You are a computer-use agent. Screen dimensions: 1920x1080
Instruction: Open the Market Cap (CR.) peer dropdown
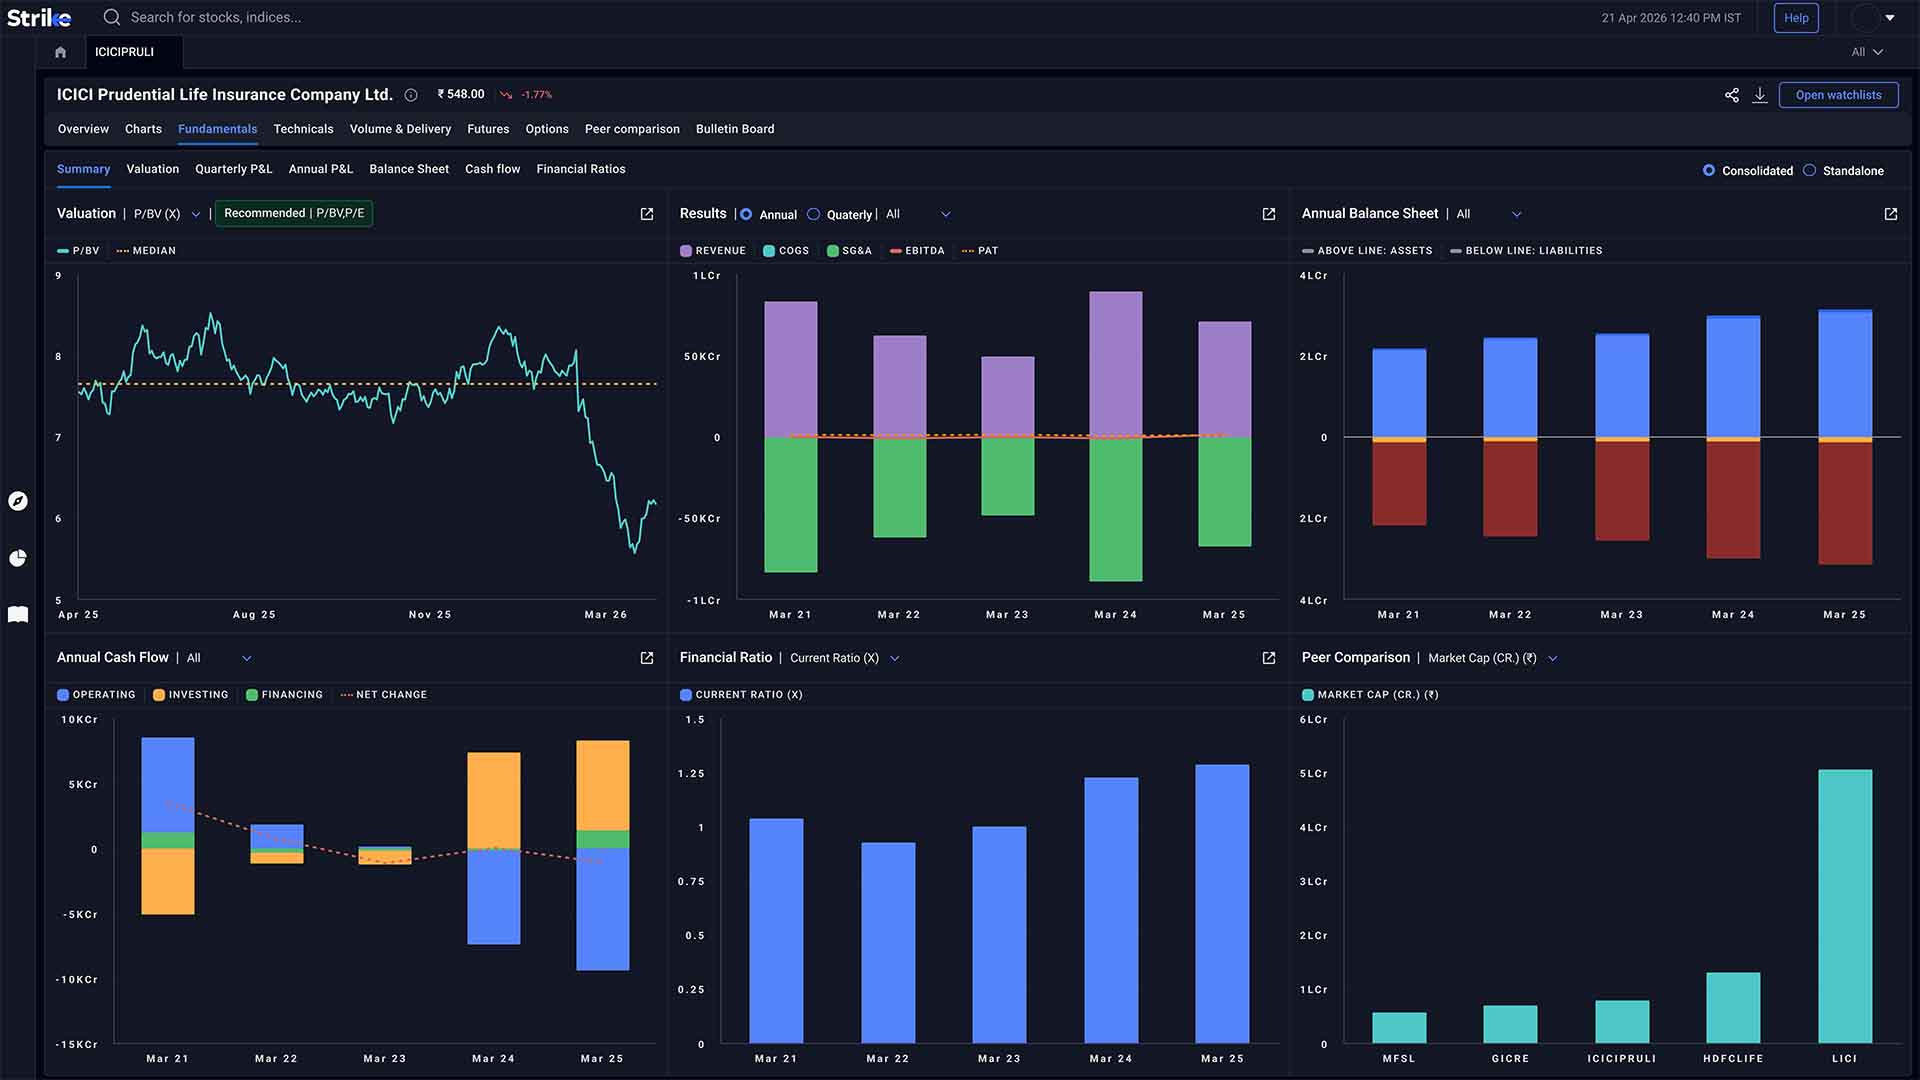click(1493, 658)
